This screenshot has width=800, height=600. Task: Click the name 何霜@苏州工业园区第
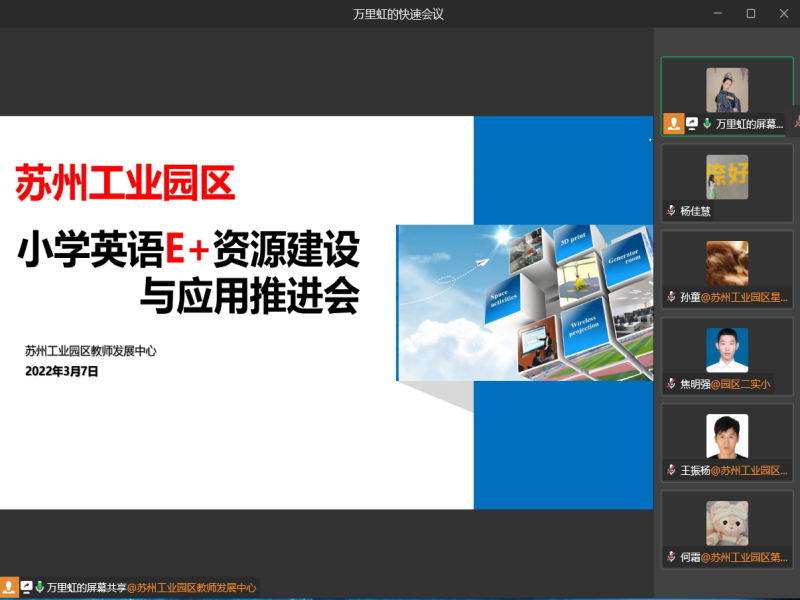[734, 557]
